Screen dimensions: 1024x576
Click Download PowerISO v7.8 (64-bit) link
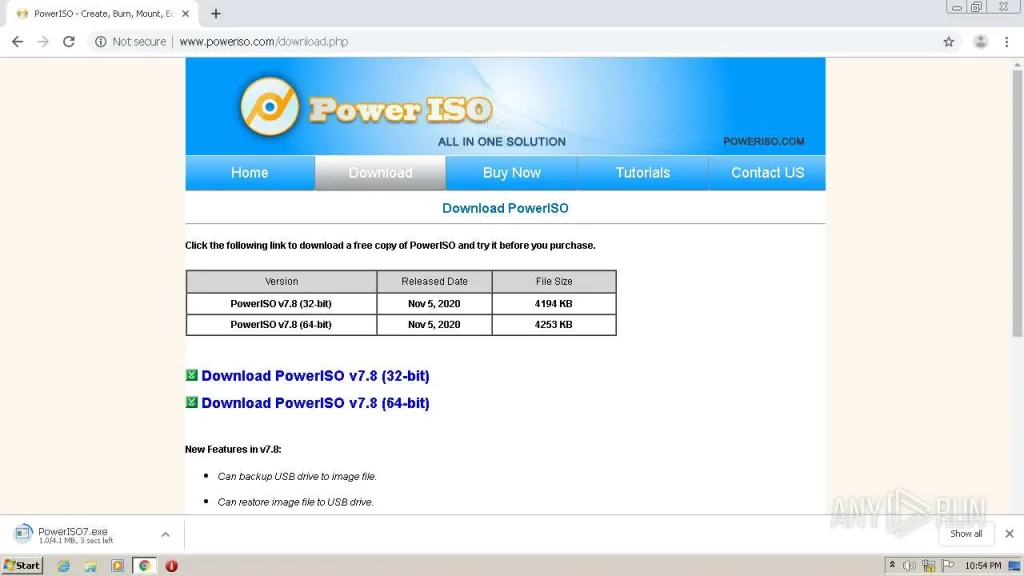click(315, 403)
